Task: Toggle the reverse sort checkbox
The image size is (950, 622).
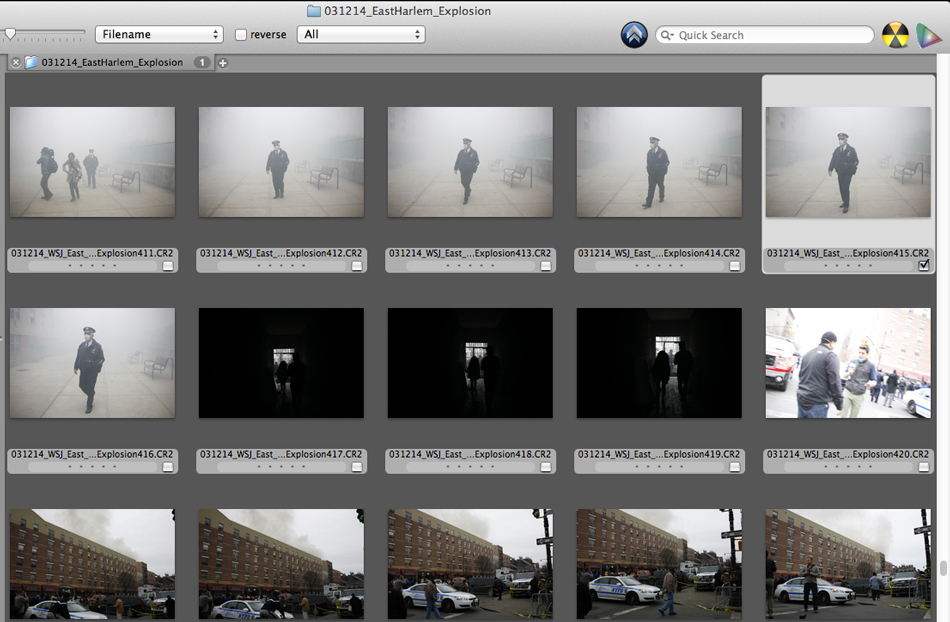Action: click(241, 35)
